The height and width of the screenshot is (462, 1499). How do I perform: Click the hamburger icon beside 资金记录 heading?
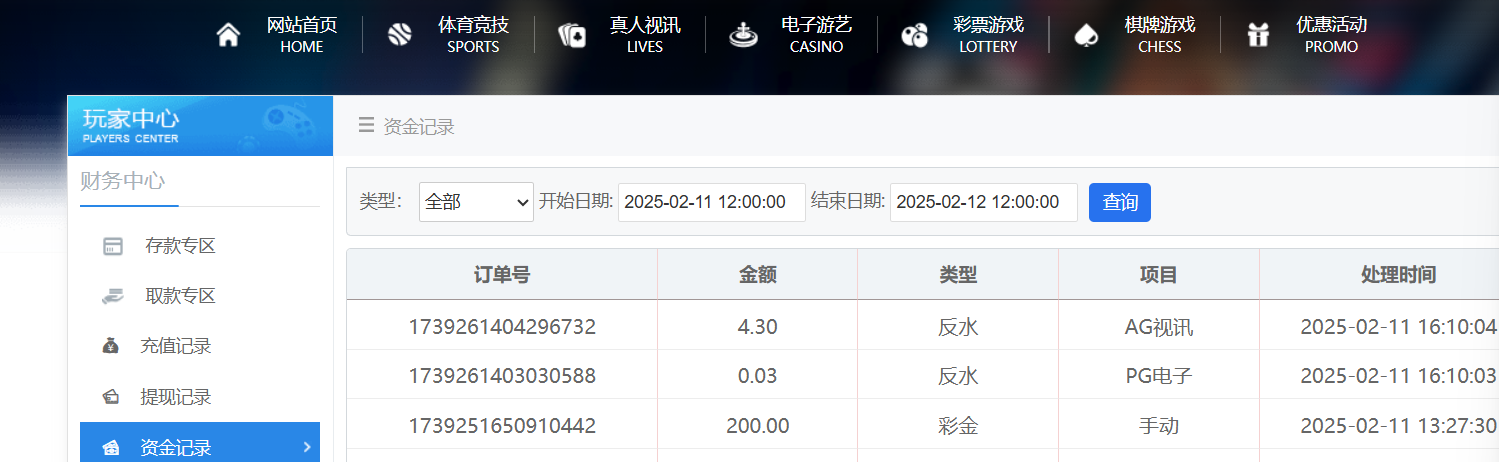(366, 125)
